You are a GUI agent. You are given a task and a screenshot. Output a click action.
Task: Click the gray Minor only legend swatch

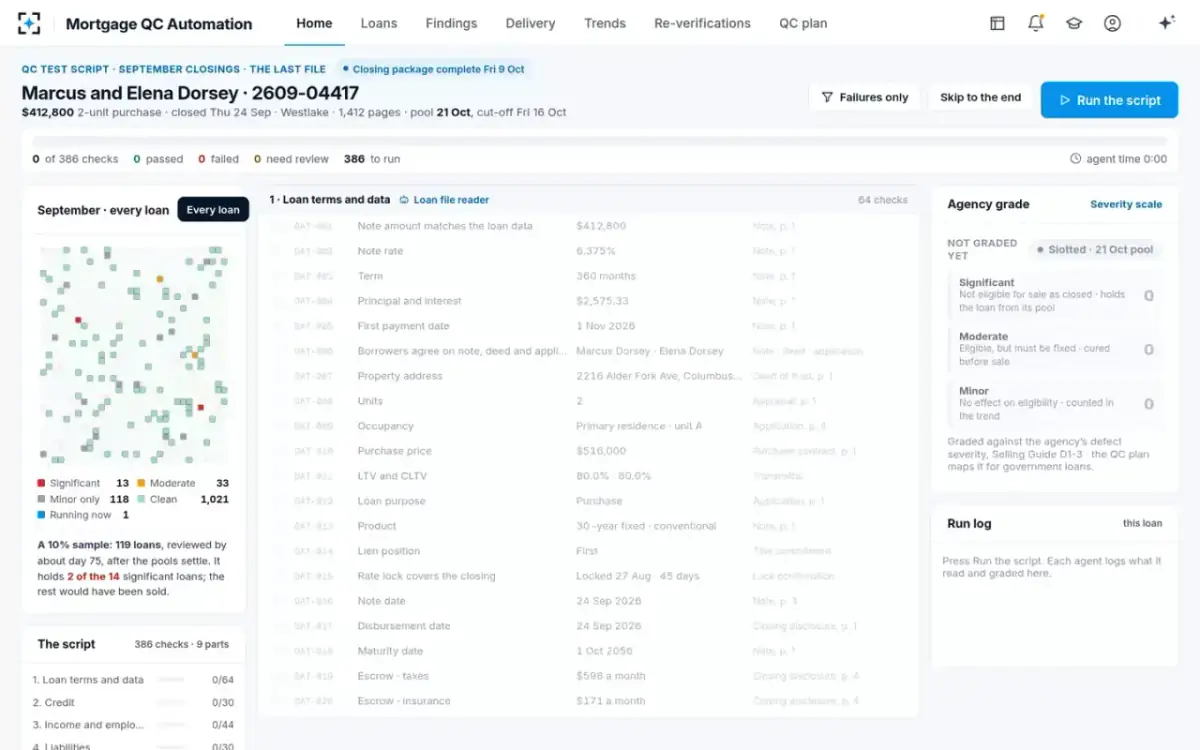click(41, 499)
